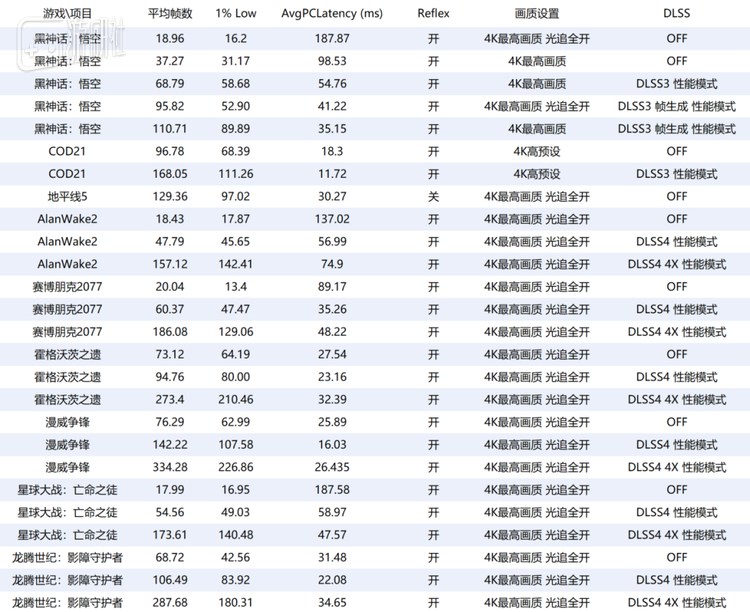The height and width of the screenshot is (612, 750).
Task: Click the Reflex 关 cell for 地平线5
Action: pos(433,196)
